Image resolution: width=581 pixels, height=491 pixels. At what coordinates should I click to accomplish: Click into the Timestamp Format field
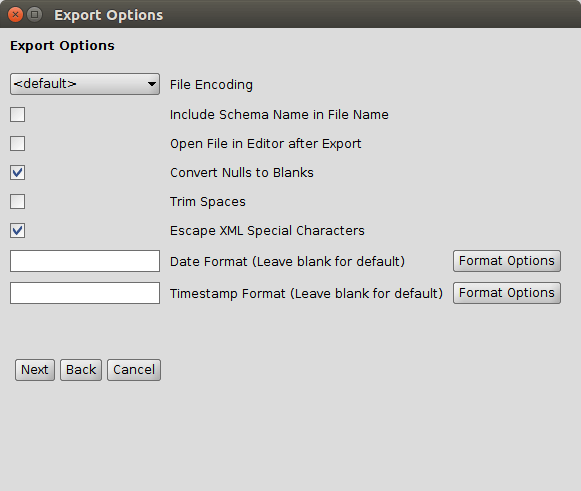pyautogui.click(x=85, y=293)
